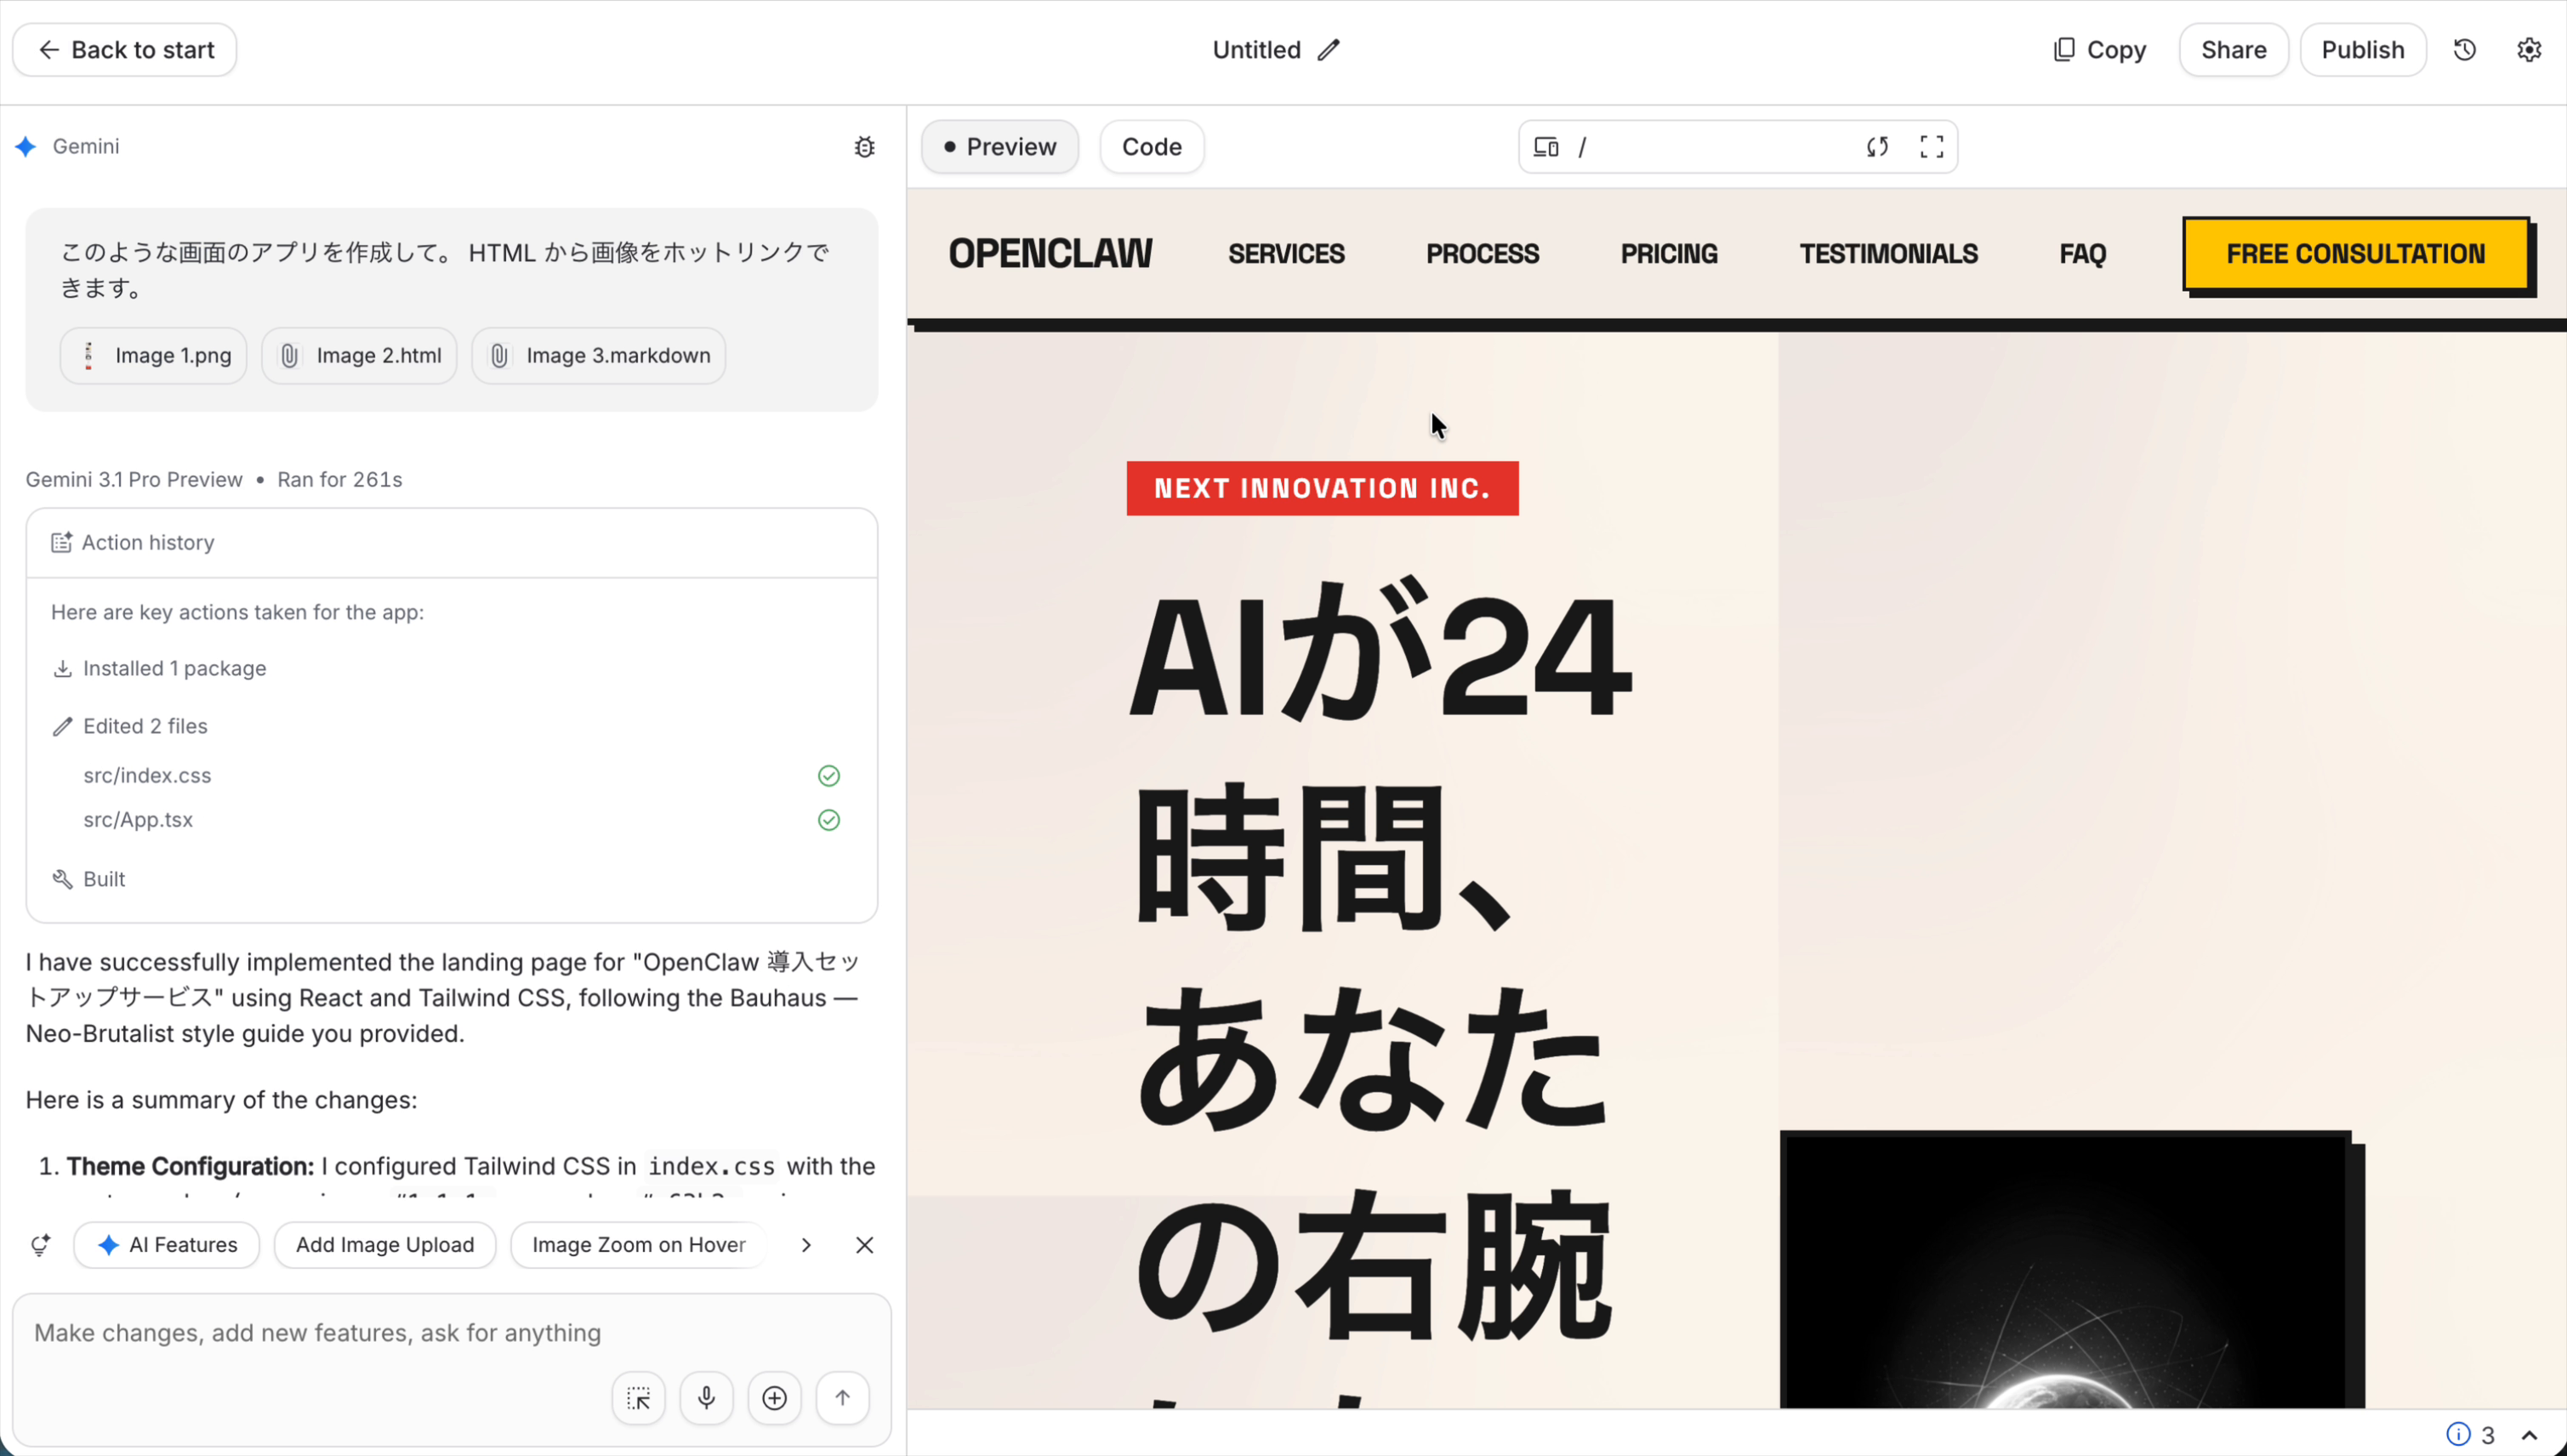Open version history with the clock icon
Image resolution: width=2567 pixels, height=1456 pixels.
click(2464, 49)
